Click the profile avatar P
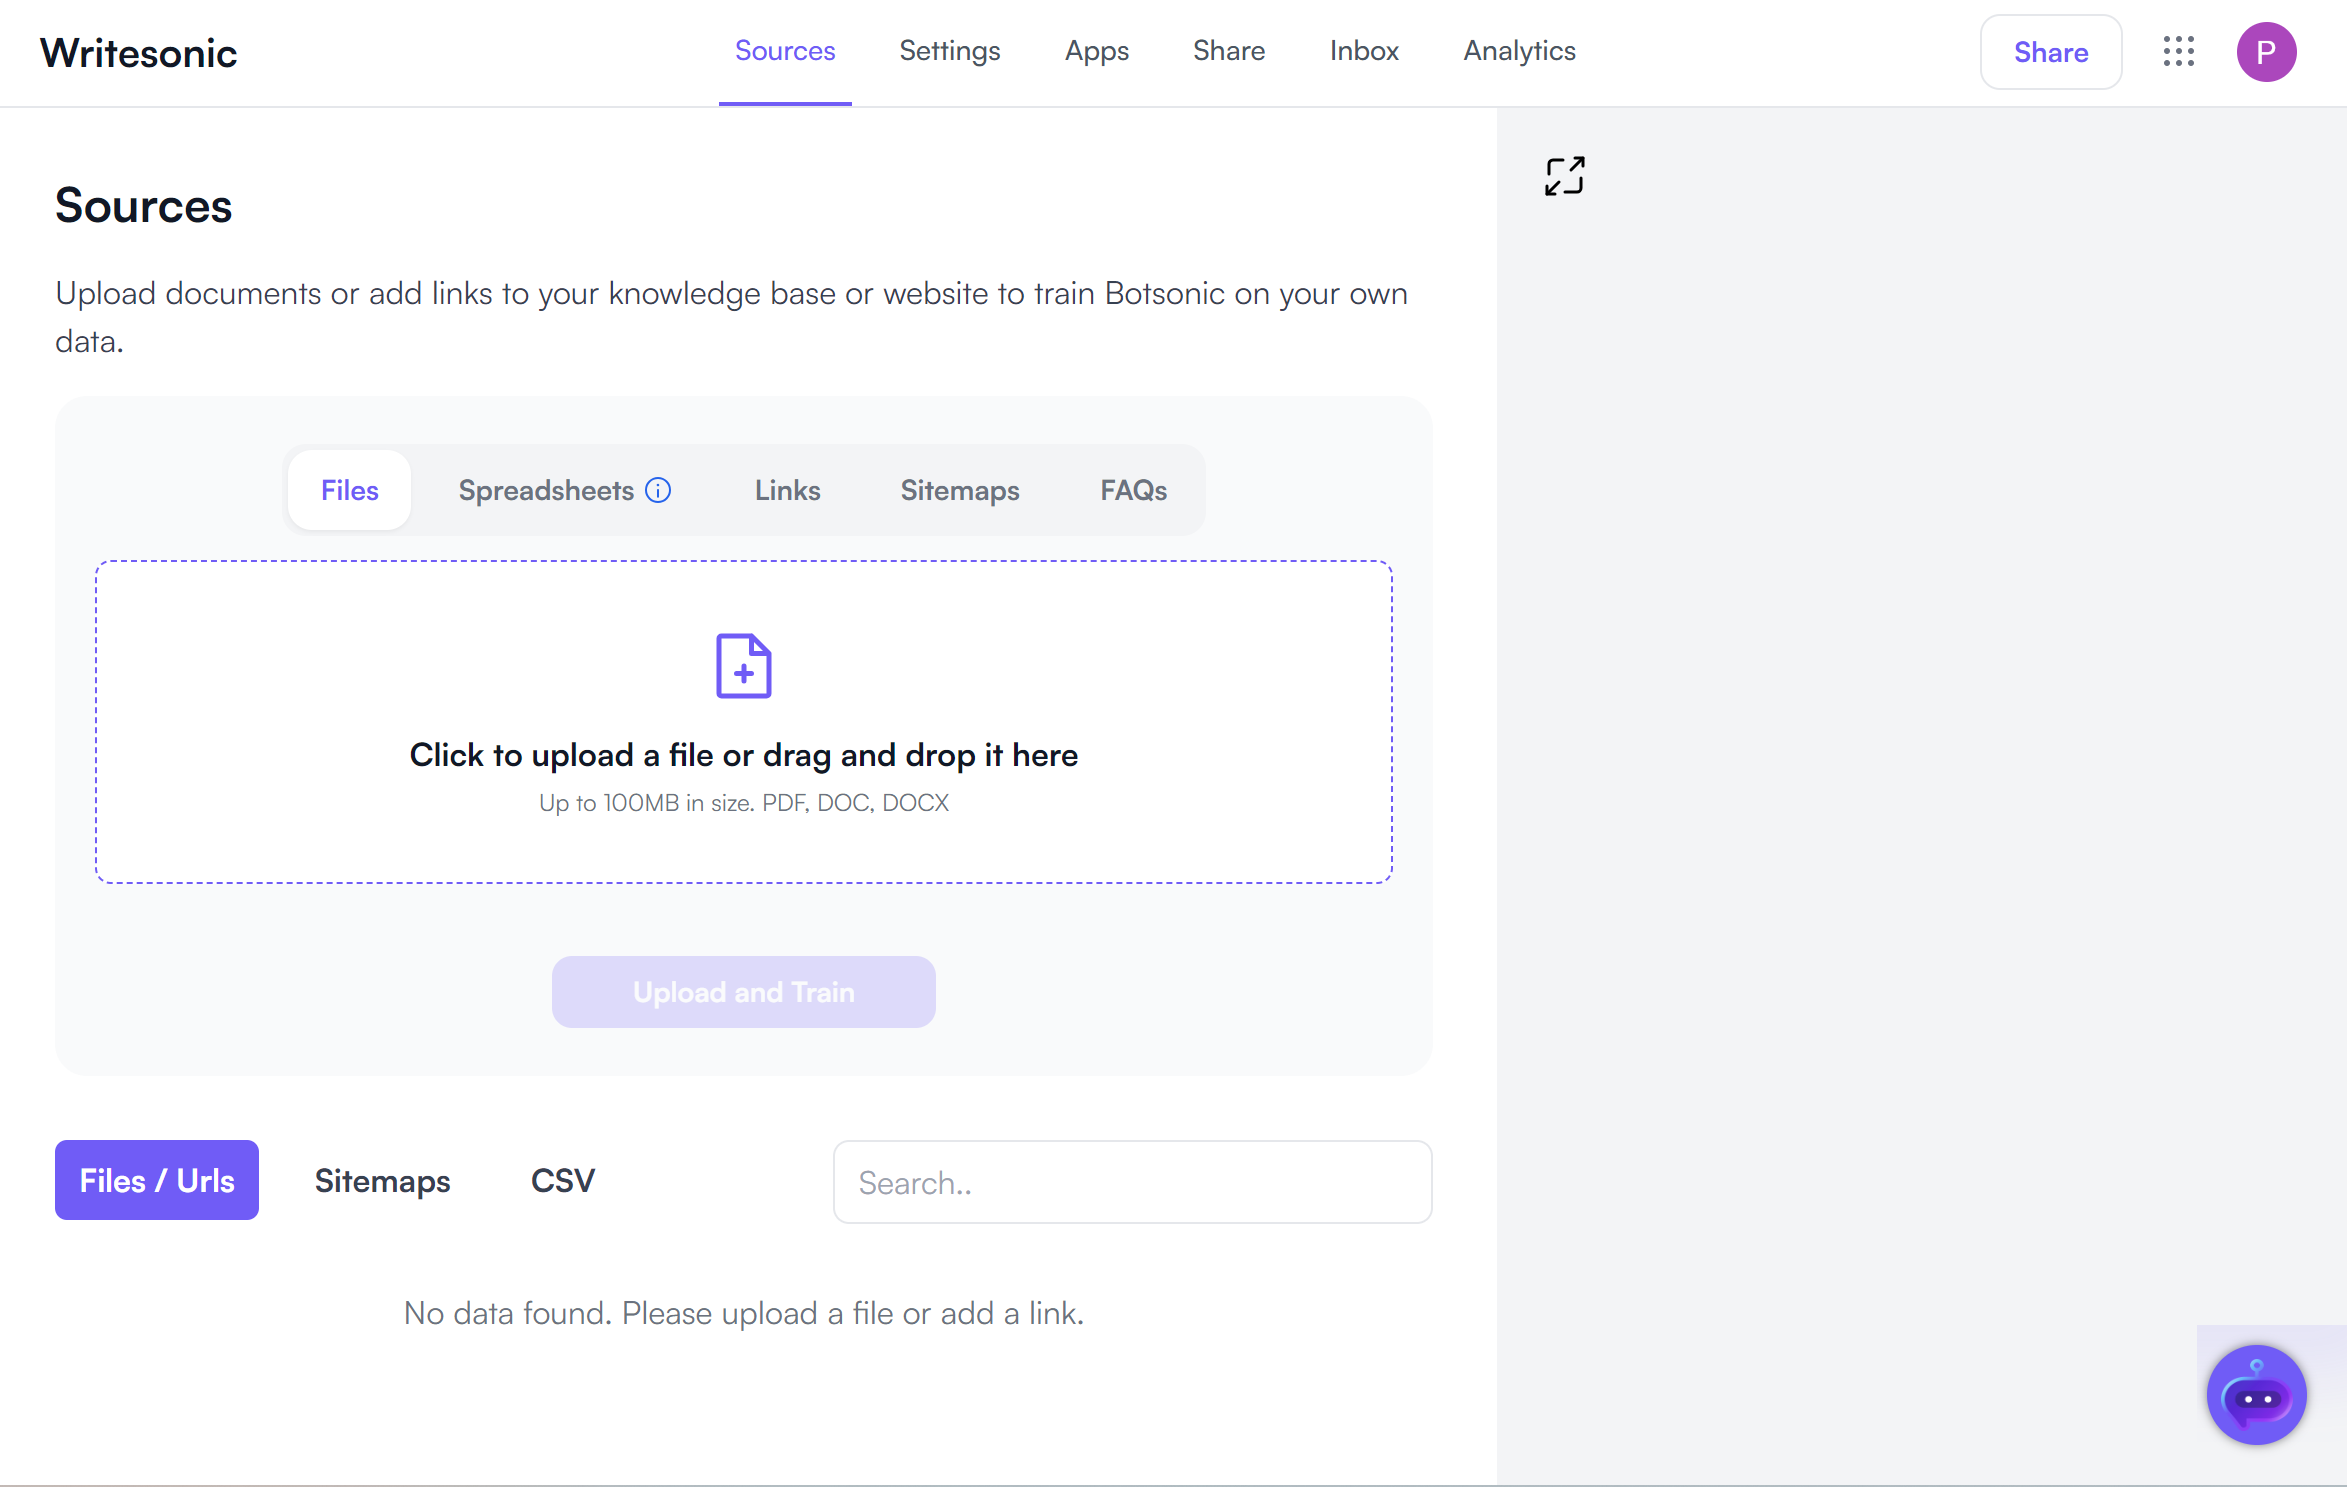Screen dimensions: 2347x1487 [x=2267, y=52]
